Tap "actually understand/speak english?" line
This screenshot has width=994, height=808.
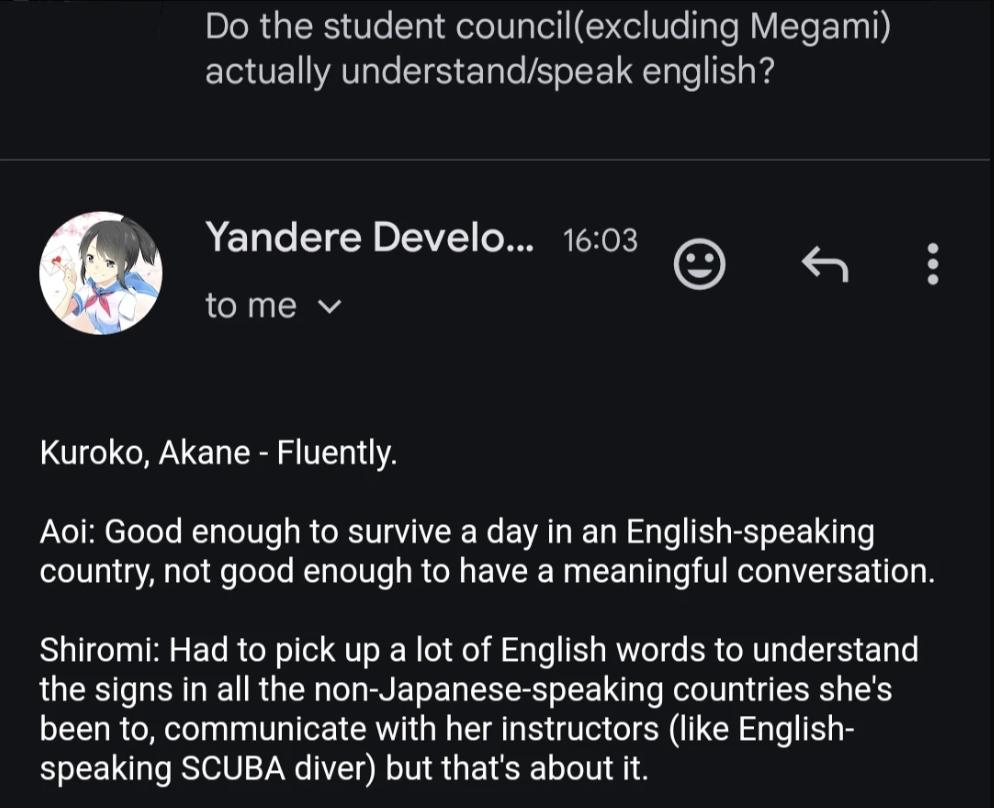point(488,73)
